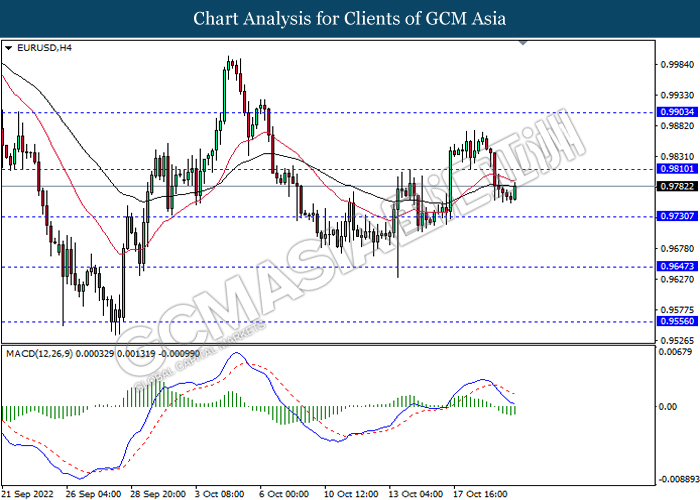Click the 0.95265 price axis value
The width and height of the screenshot is (700, 500).
point(677,341)
